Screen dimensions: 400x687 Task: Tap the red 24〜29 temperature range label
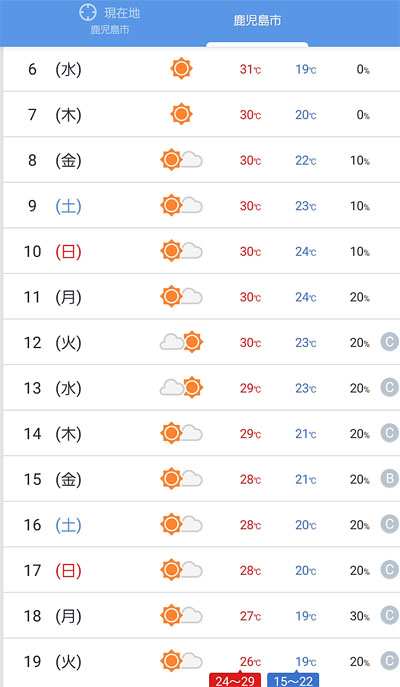click(x=235, y=680)
